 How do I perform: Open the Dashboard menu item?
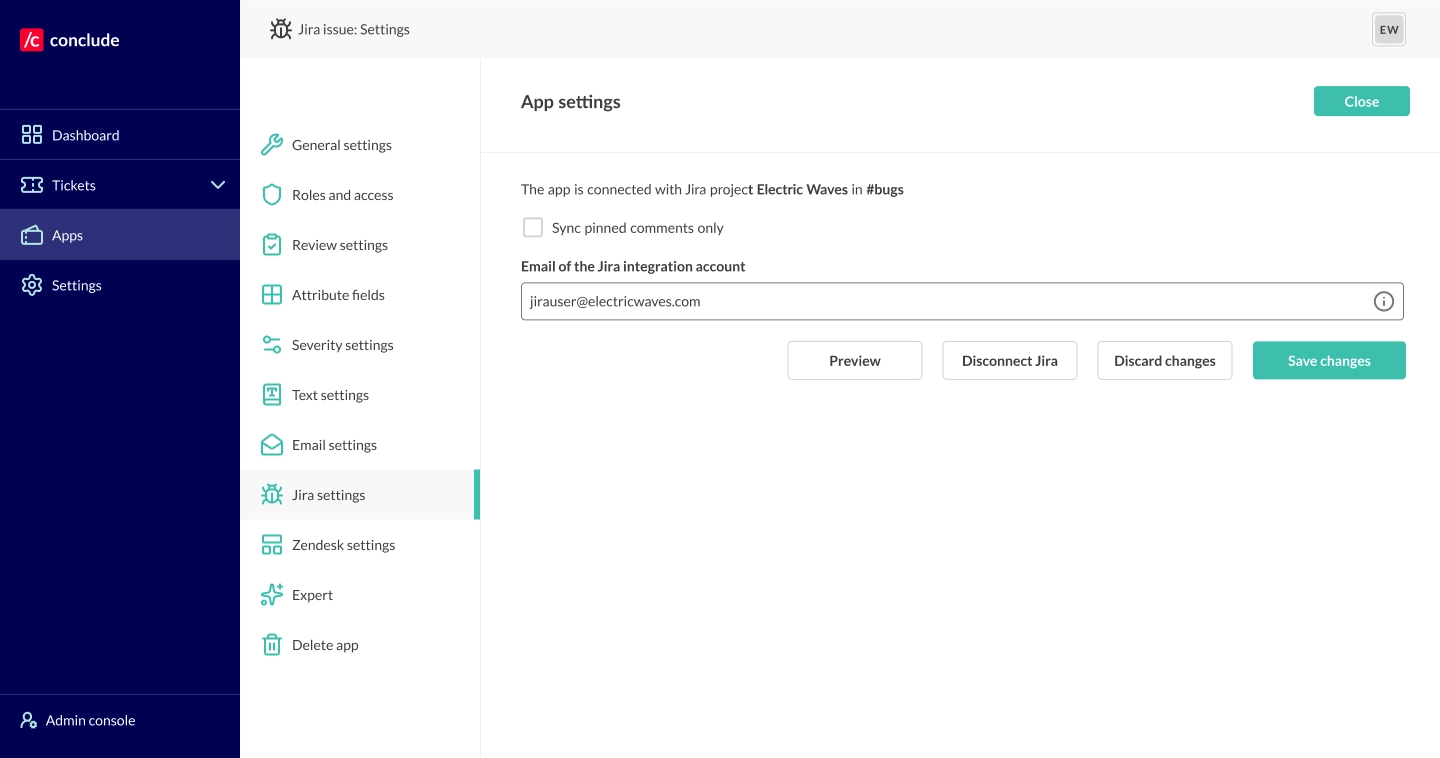[85, 134]
